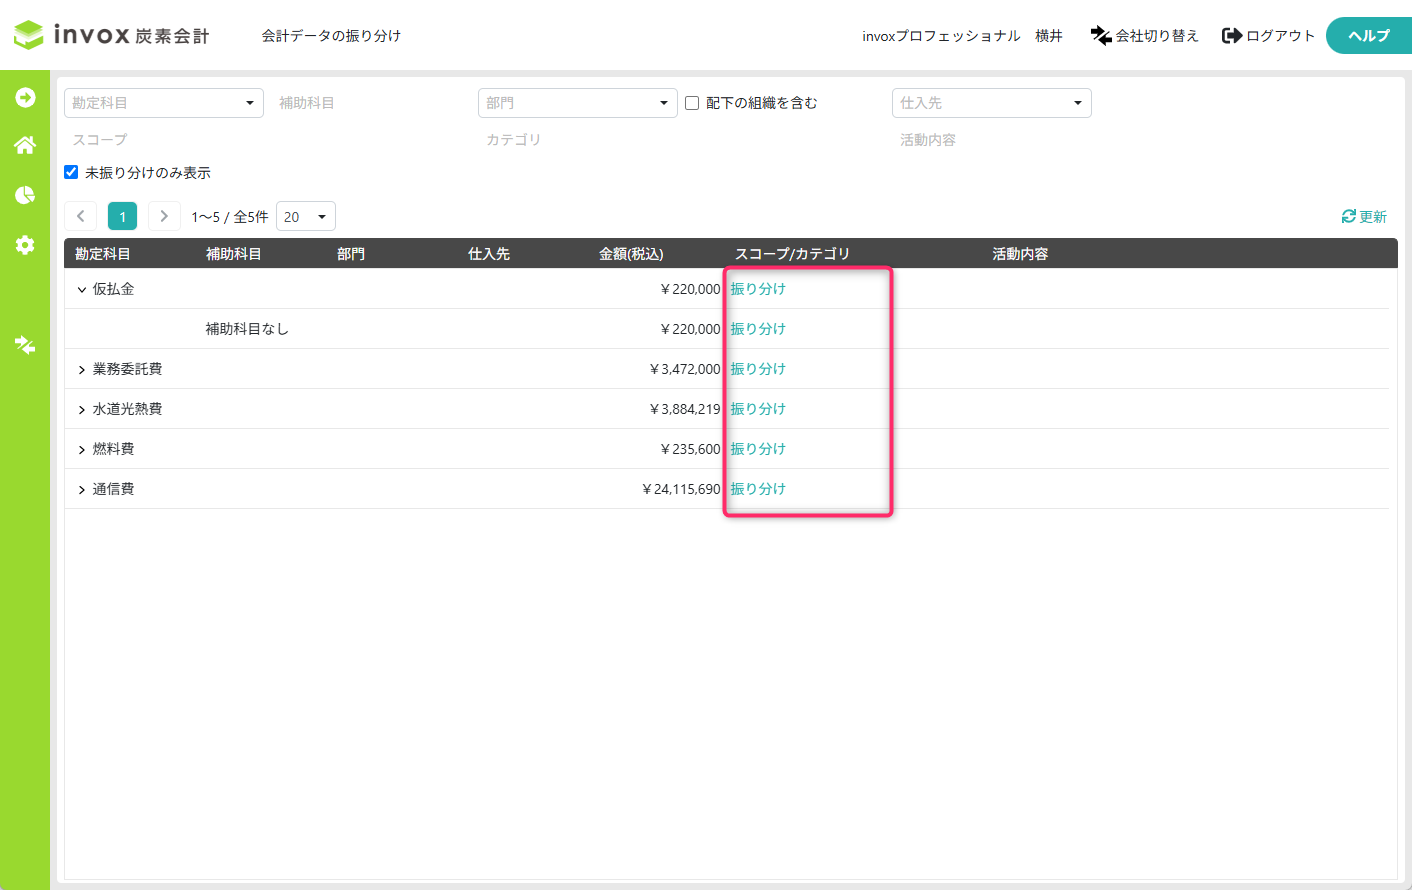Open the pie chart sidebar icon
This screenshot has width=1412, height=890.
(25, 195)
